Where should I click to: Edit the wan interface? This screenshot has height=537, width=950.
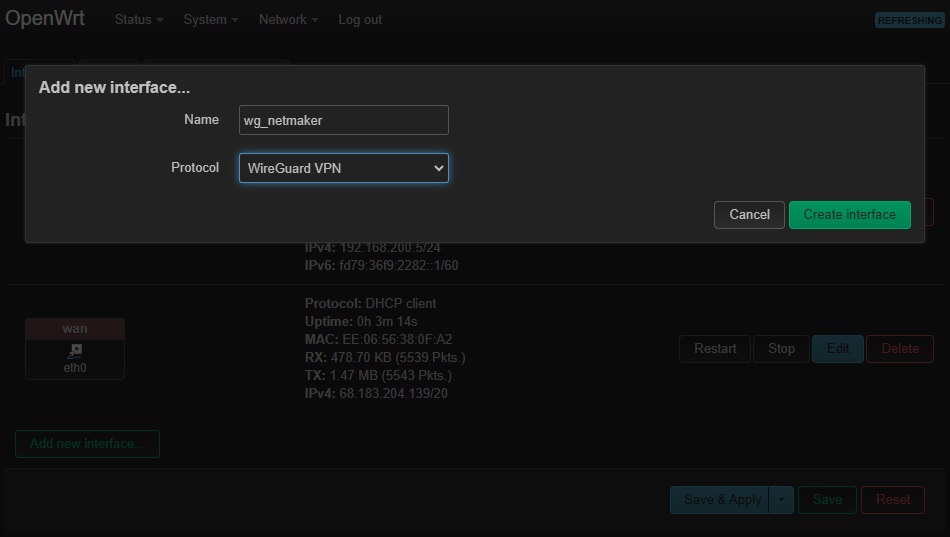(x=837, y=349)
